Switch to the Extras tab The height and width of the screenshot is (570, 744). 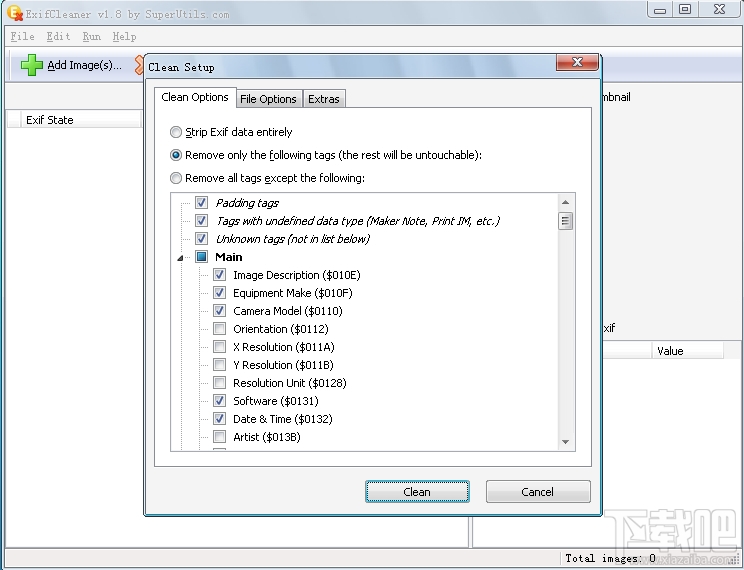point(324,99)
